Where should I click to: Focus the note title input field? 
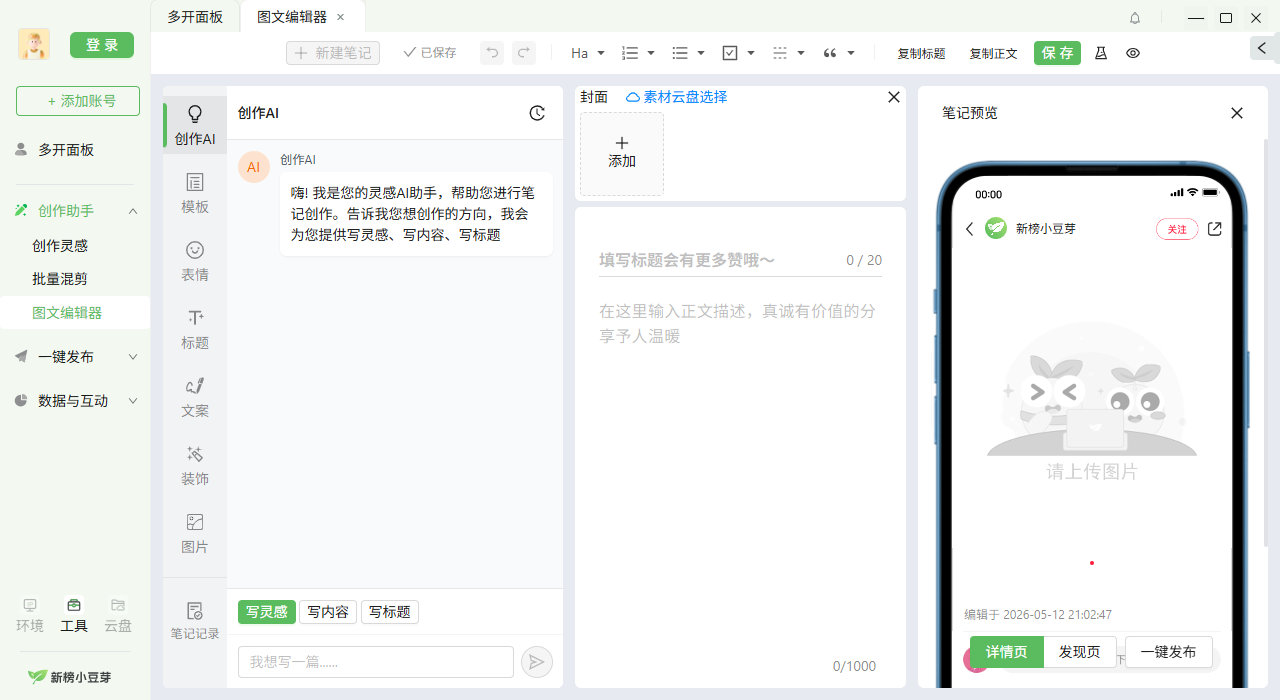(740, 260)
